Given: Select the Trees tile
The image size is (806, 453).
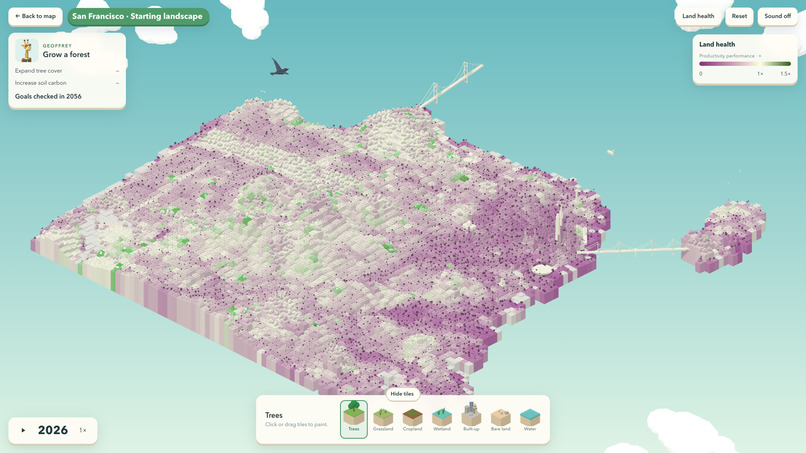Looking at the screenshot, I should coord(354,419).
